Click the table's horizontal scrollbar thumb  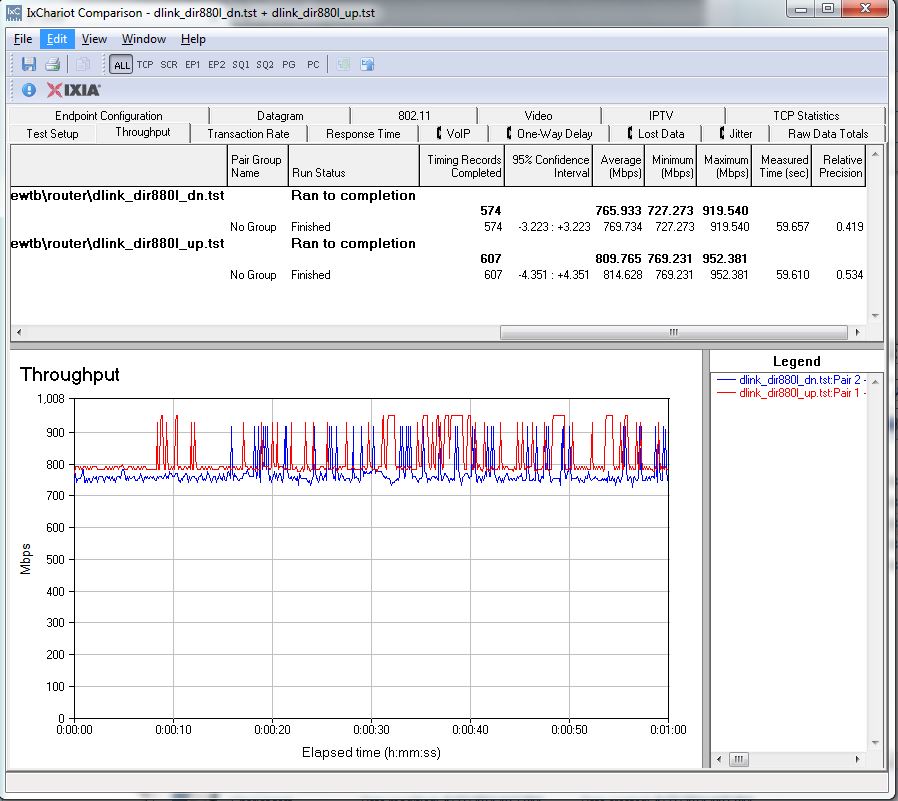click(x=674, y=332)
